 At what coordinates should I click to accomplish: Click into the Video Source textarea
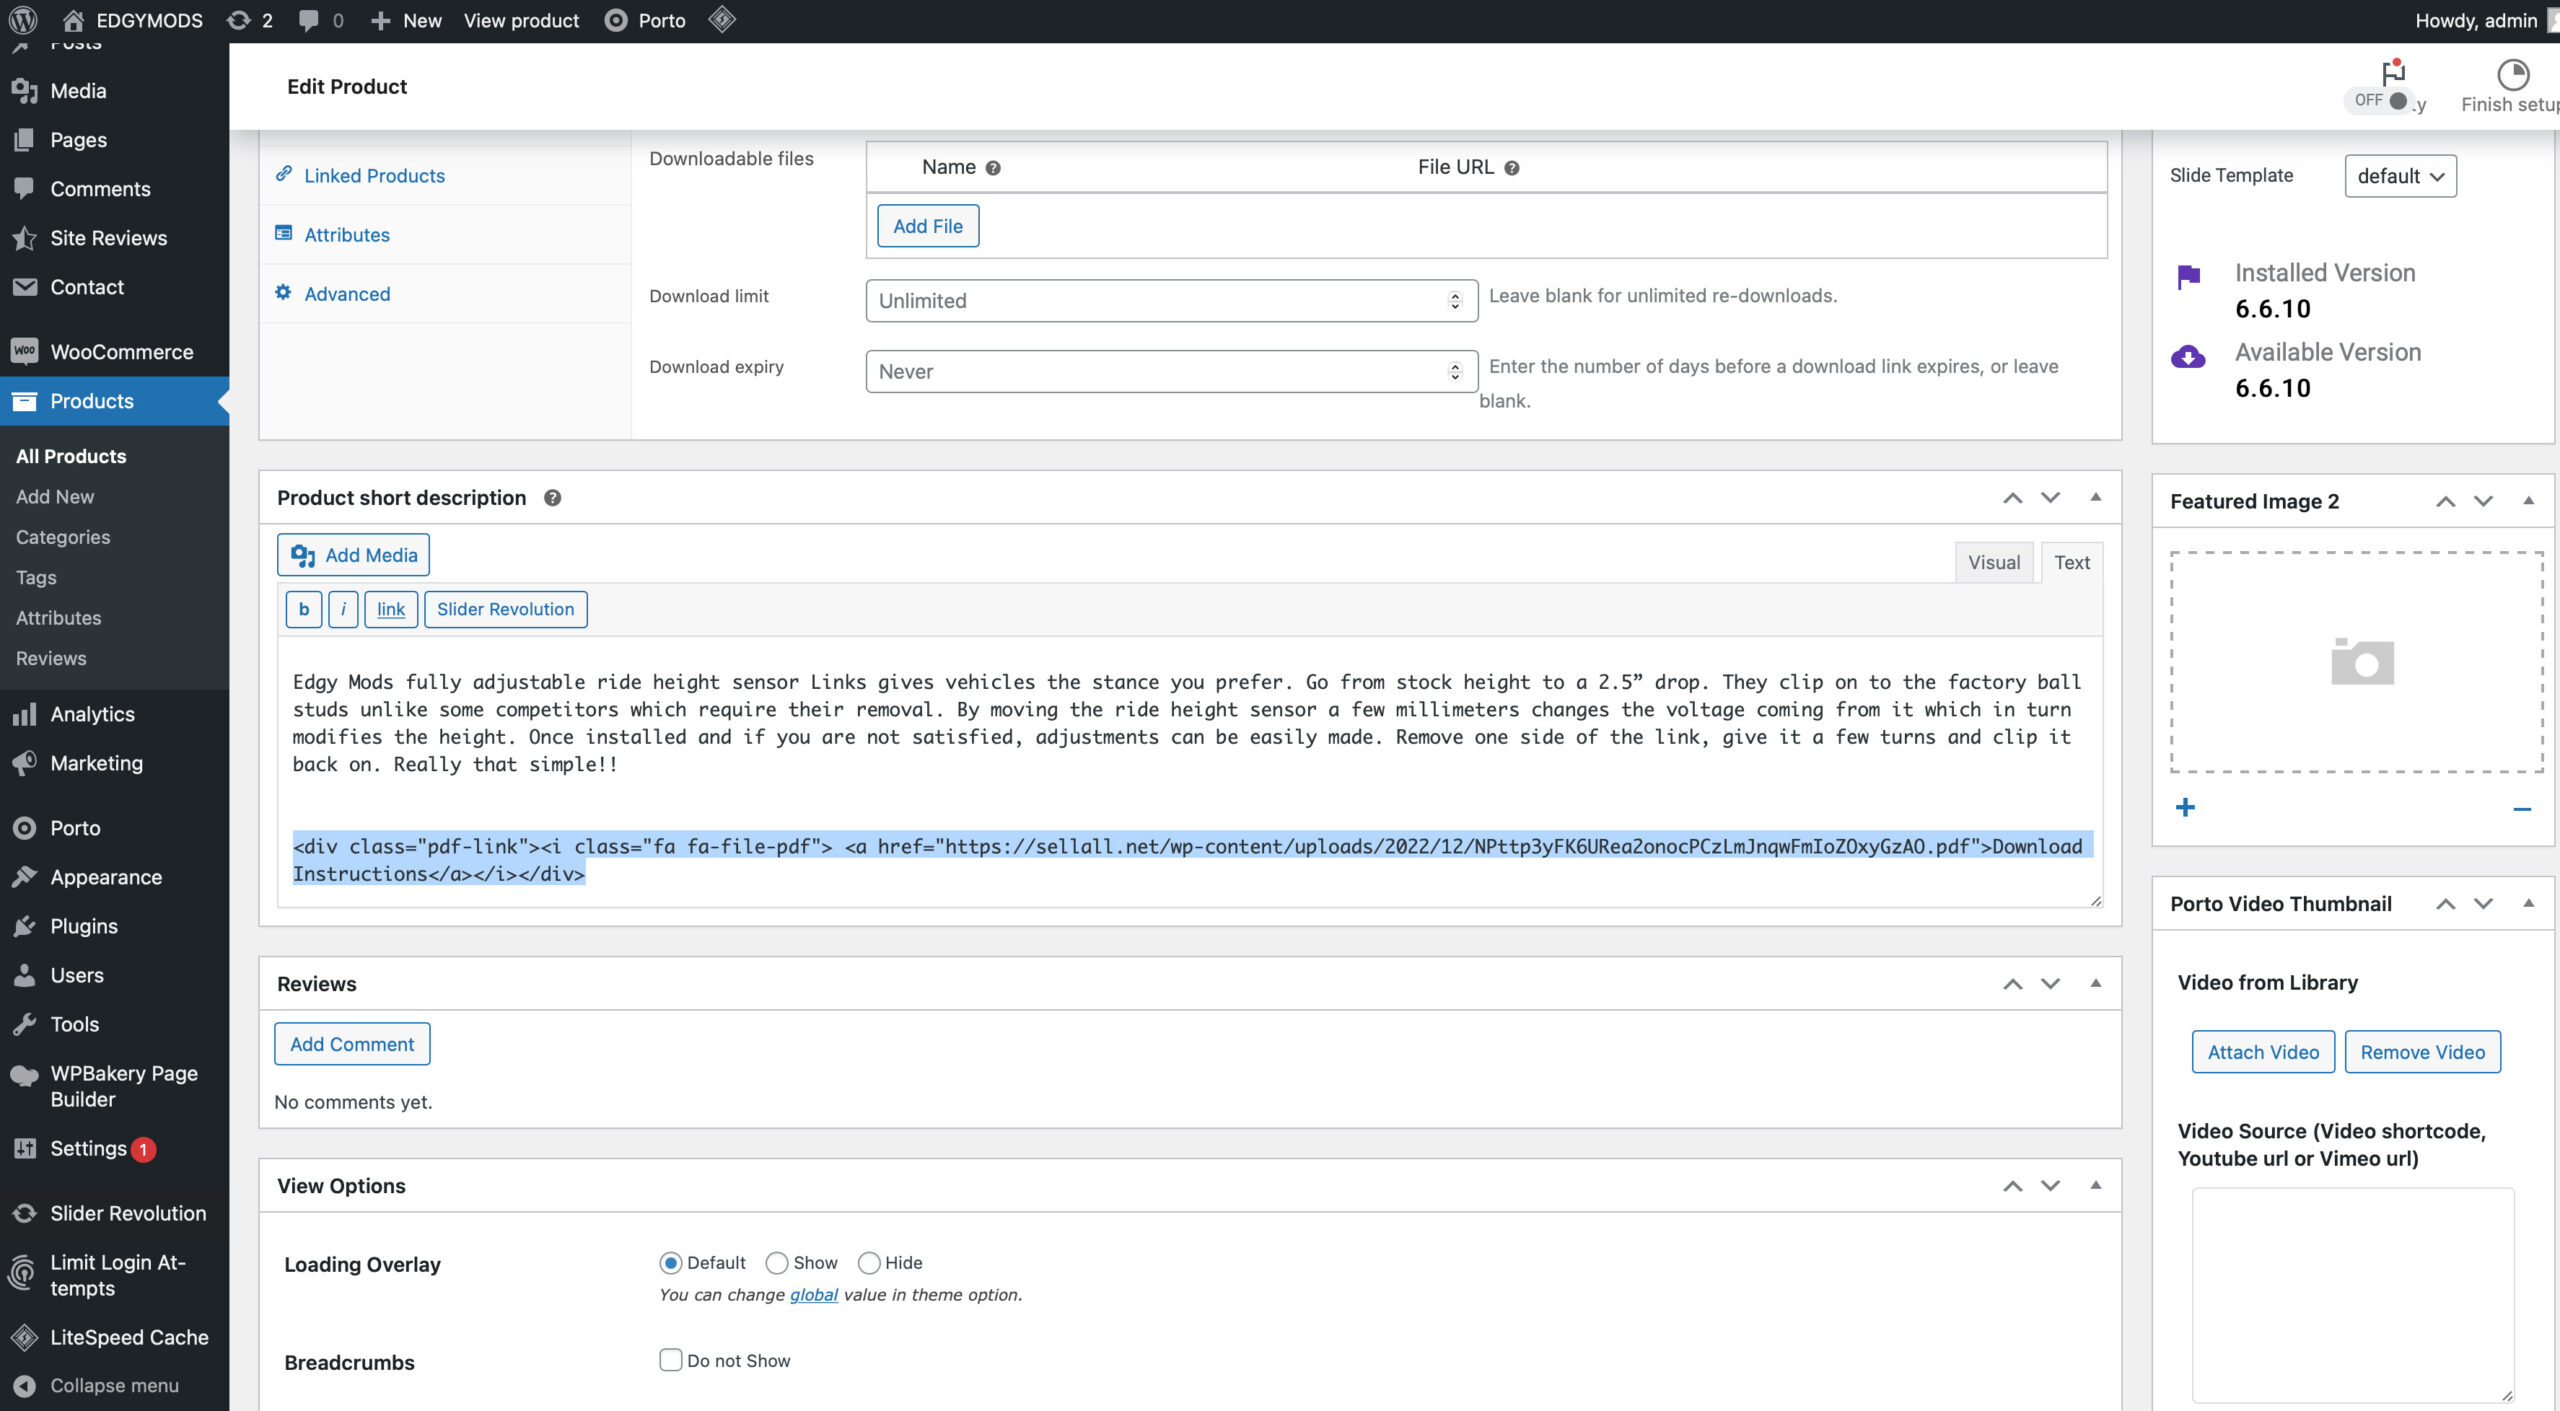point(2353,1295)
